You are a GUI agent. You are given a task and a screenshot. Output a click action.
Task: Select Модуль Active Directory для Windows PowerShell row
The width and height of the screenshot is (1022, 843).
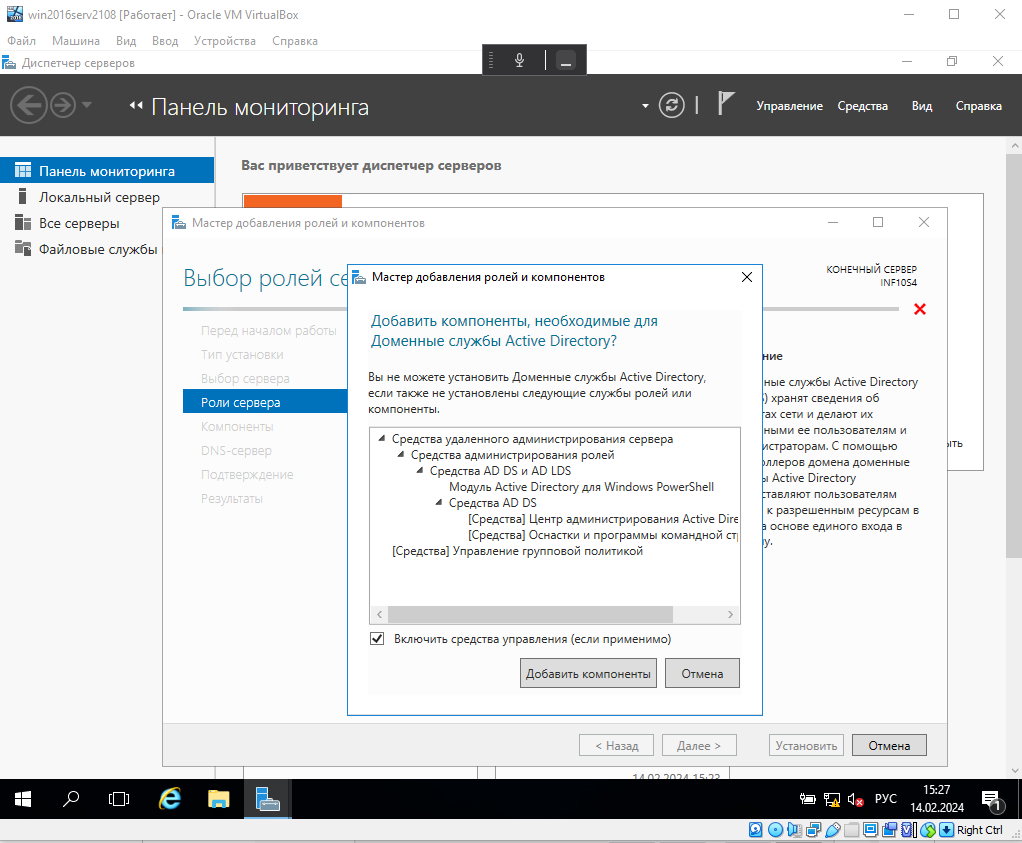click(x=581, y=487)
